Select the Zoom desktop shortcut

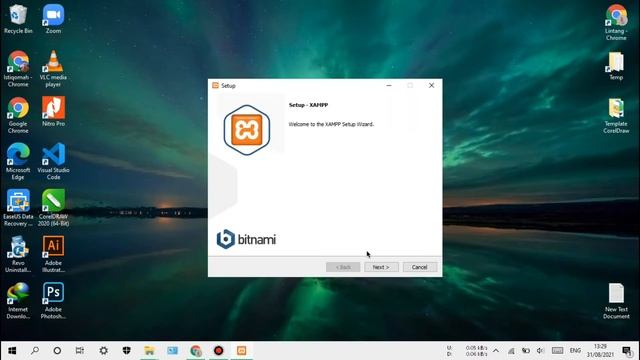coord(53,19)
